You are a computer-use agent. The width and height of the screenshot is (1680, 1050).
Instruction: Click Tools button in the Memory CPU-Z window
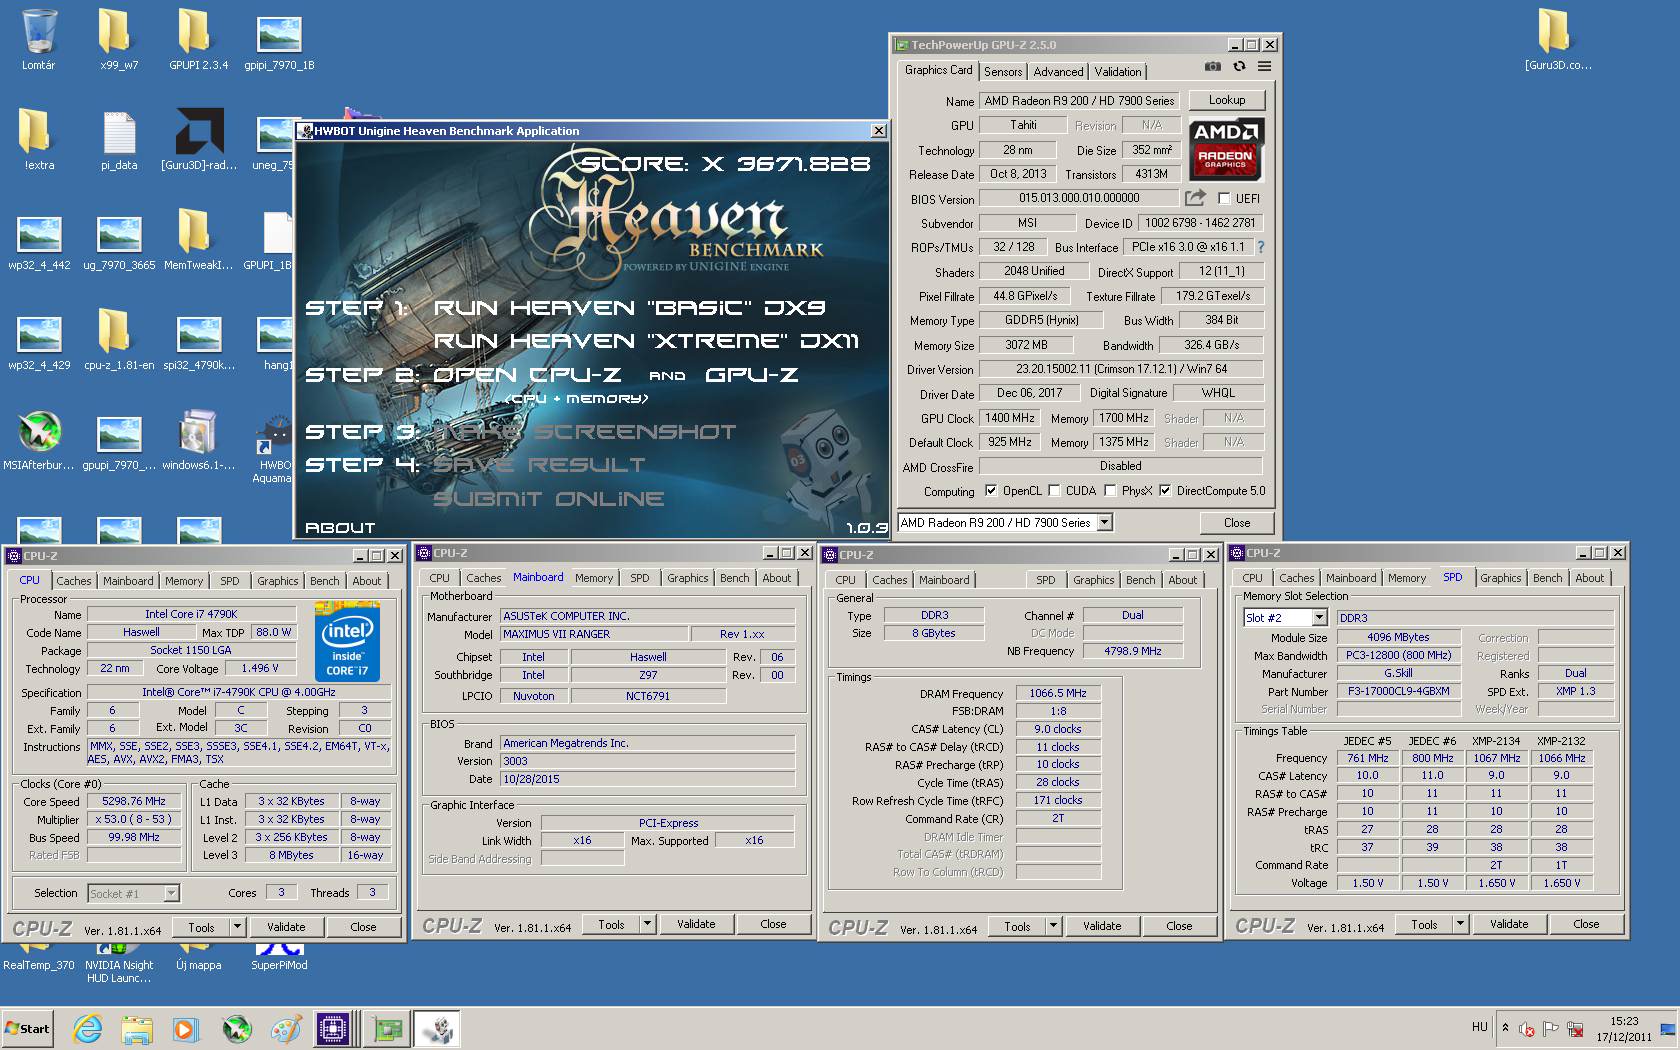(1017, 926)
